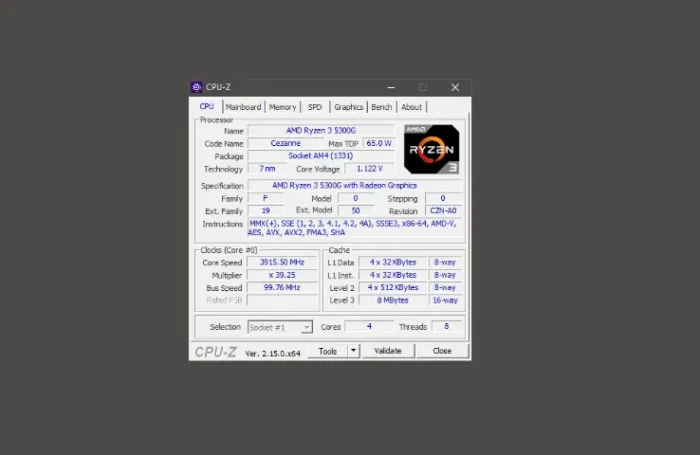
Task: Click the Close button at bottom
Action: (442, 351)
